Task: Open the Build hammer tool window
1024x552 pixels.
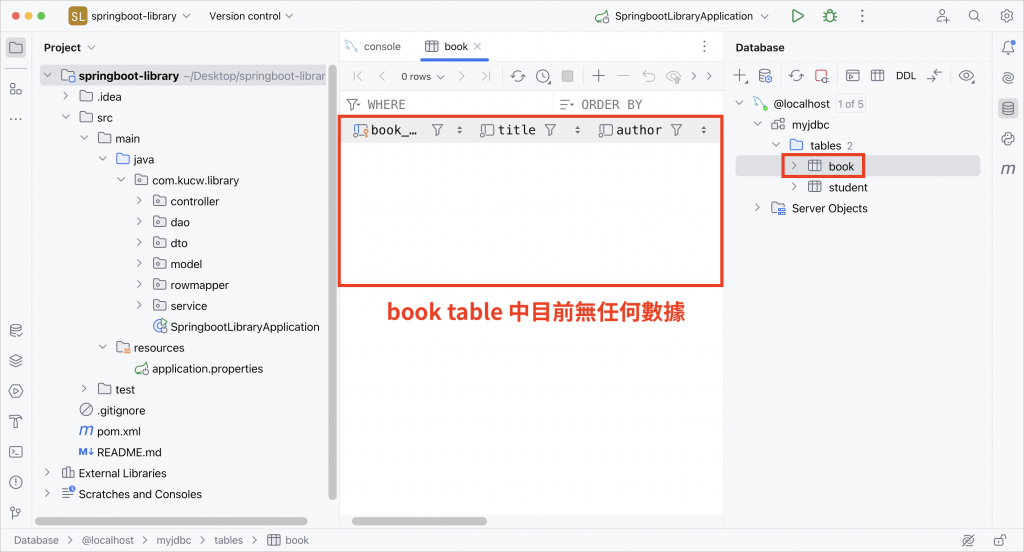Action: [16, 421]
